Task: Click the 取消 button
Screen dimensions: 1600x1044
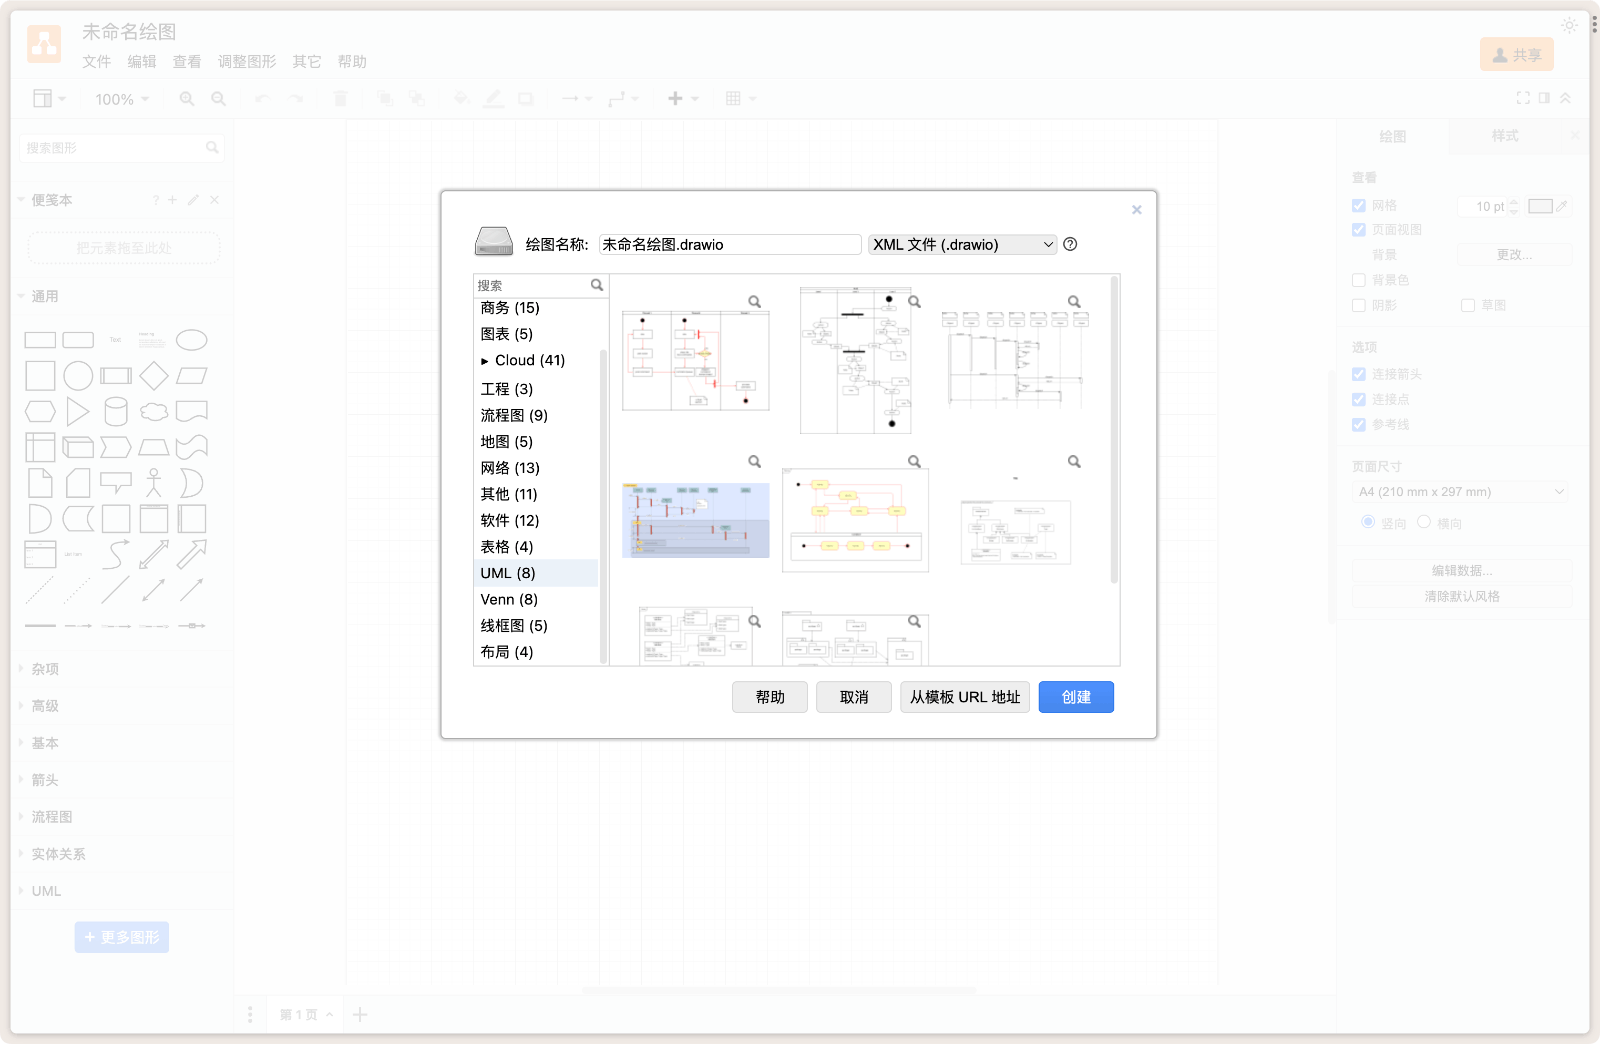Action: (854, 697)
